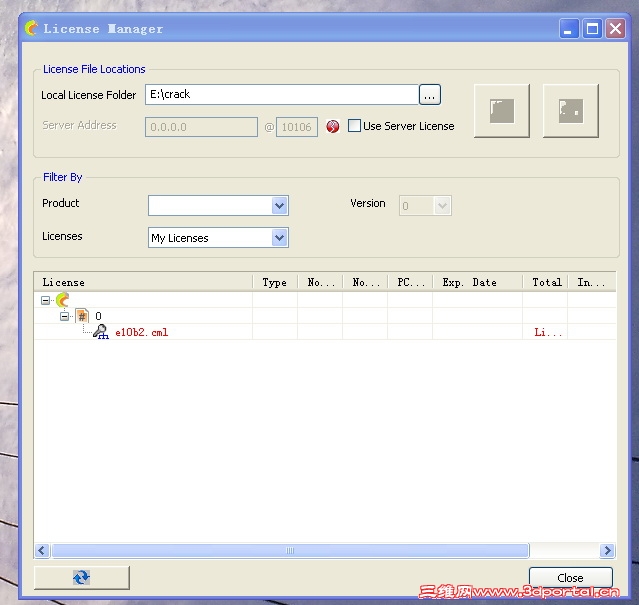Open the Licenses filter dropdown showing My Licenses
Viewport: 639px width, 605px height.
(279, 238)
